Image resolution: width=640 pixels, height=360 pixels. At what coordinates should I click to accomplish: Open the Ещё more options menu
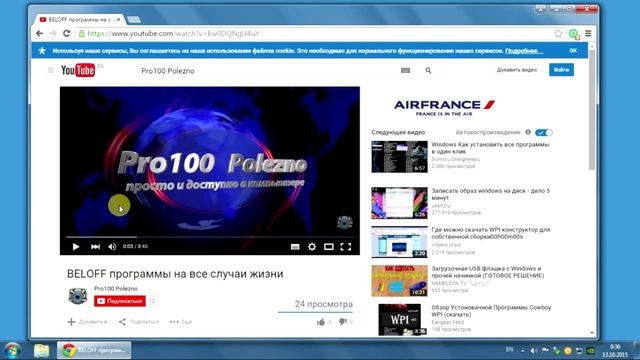pyautogui.click(x=180, y=322)
